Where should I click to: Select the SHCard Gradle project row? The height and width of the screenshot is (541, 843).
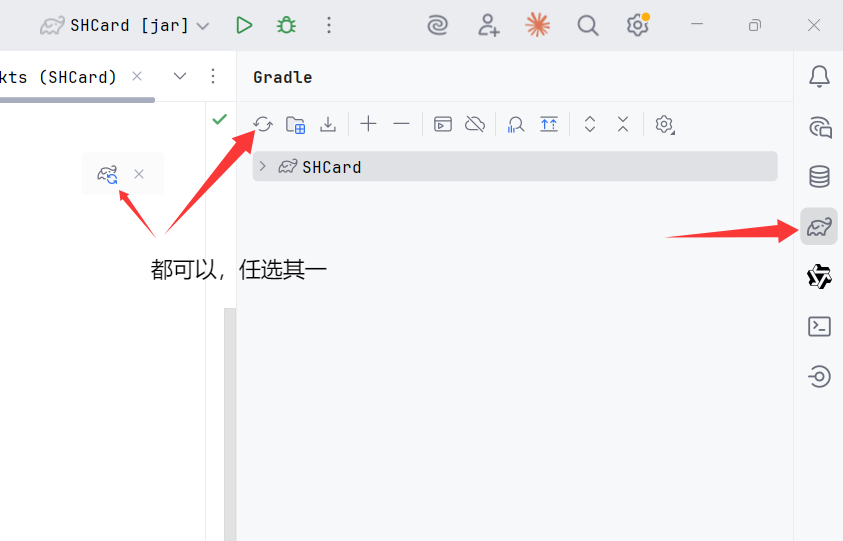tap(515, 166)
